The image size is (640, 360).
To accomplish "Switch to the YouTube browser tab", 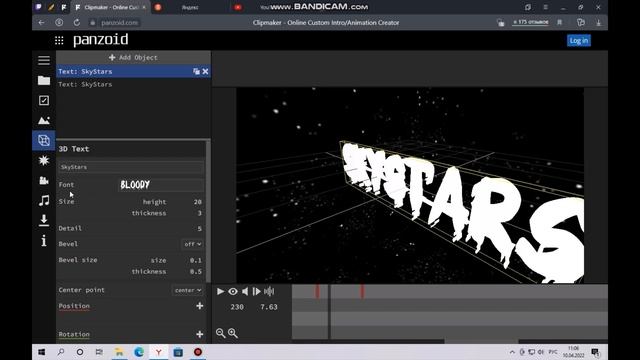I will (238, 7).
